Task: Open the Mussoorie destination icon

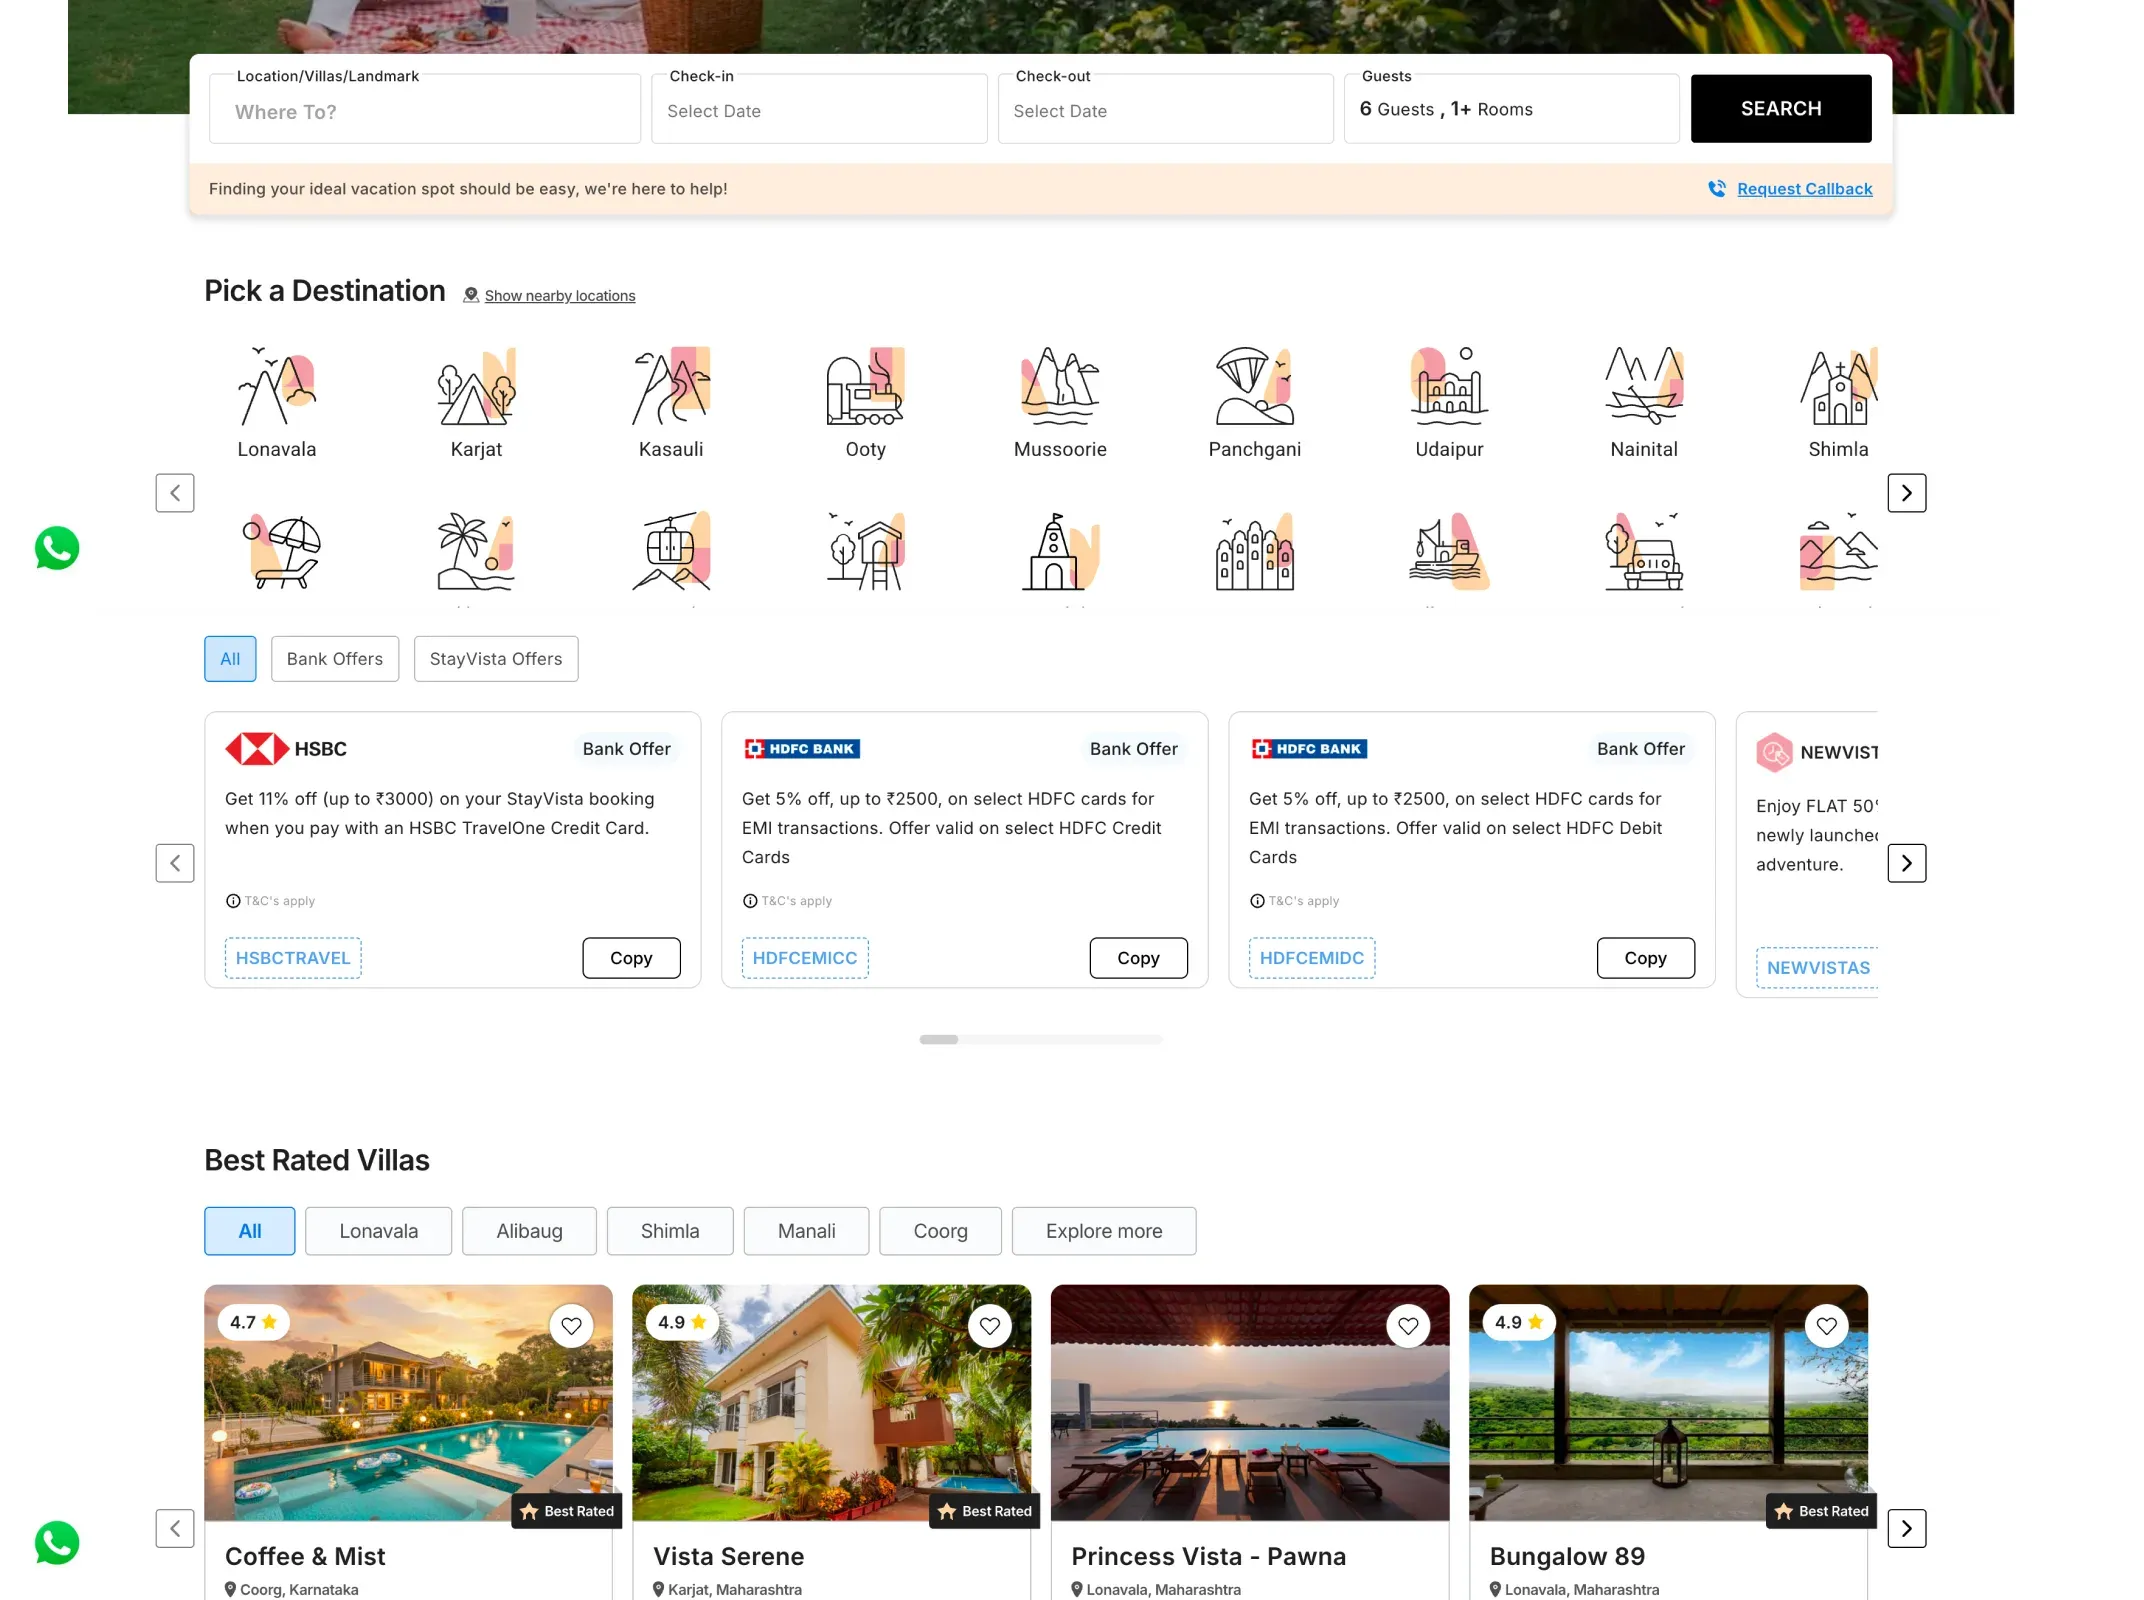Action: coord(1060,387)
